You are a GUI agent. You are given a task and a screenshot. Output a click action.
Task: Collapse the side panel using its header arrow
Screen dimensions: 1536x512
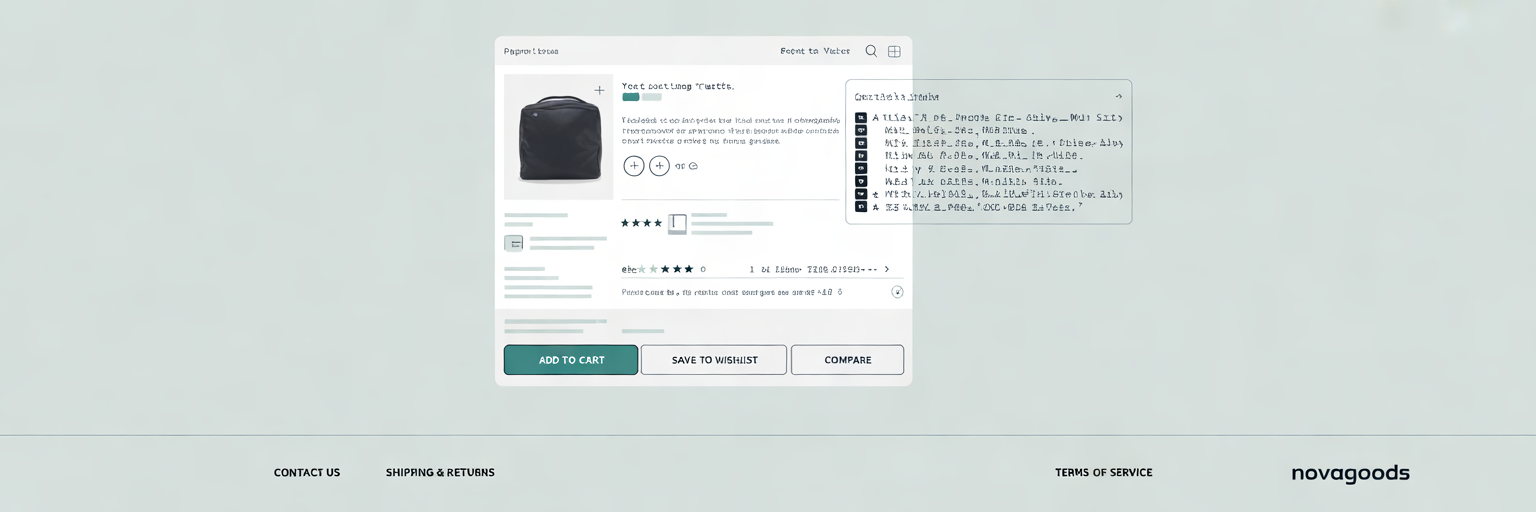1118,97
